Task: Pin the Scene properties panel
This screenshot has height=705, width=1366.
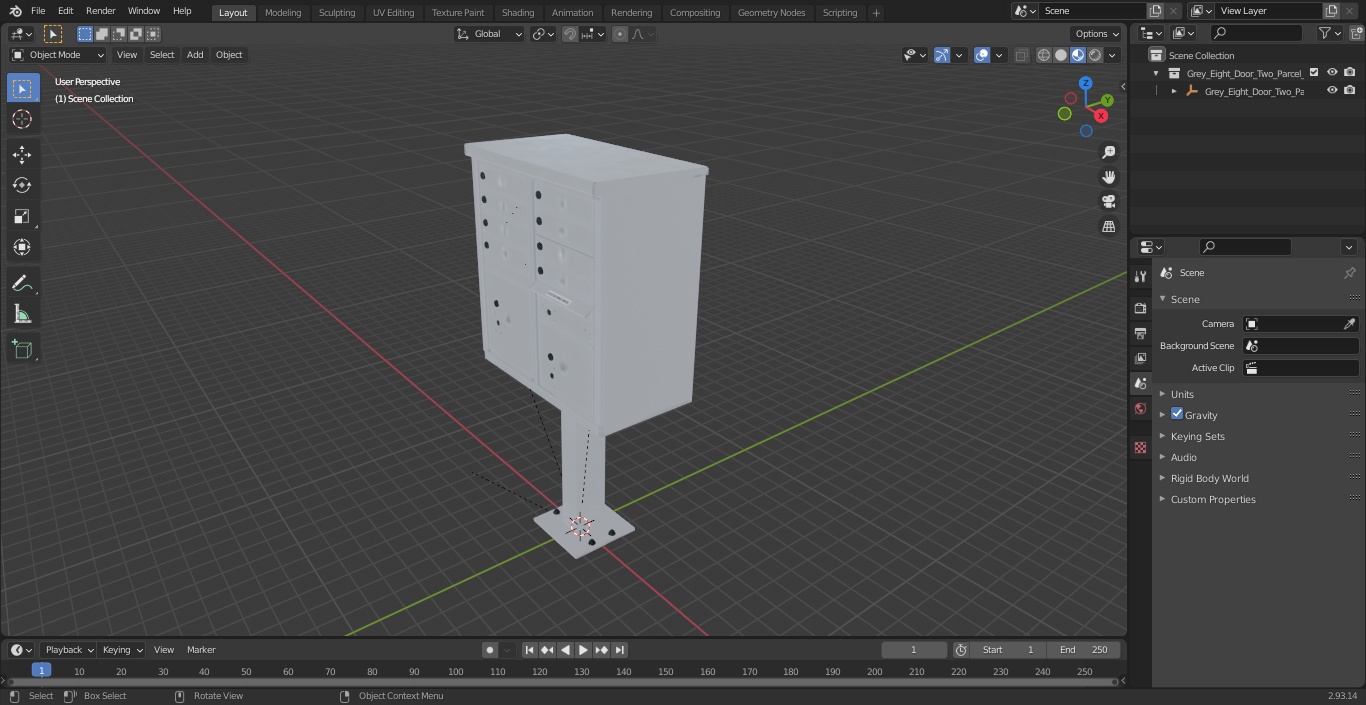Action: [x=1349, y=273]
